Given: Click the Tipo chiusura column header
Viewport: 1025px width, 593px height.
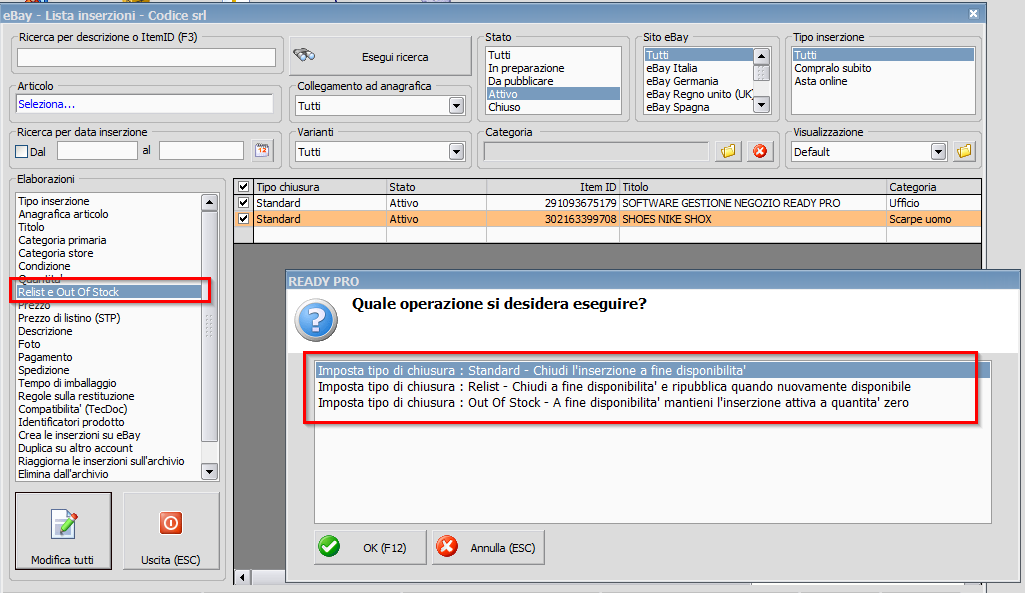Looking at the screenshot, I should pyautogui.click(x=320, y=187).
